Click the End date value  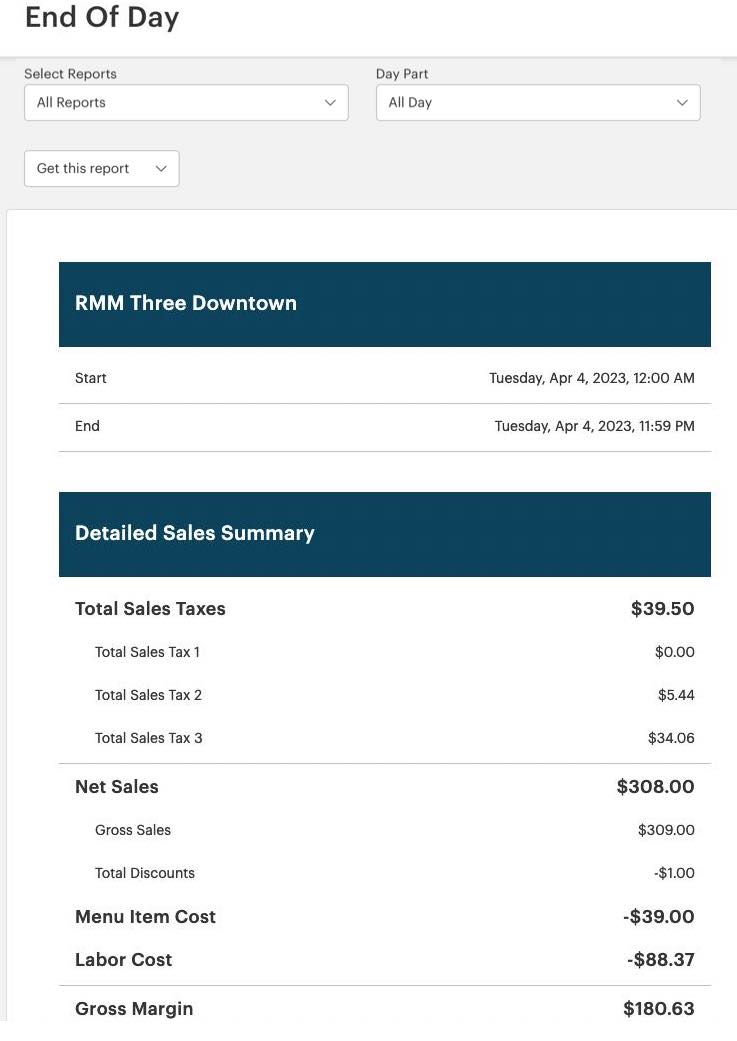click(x=594, y=426)
